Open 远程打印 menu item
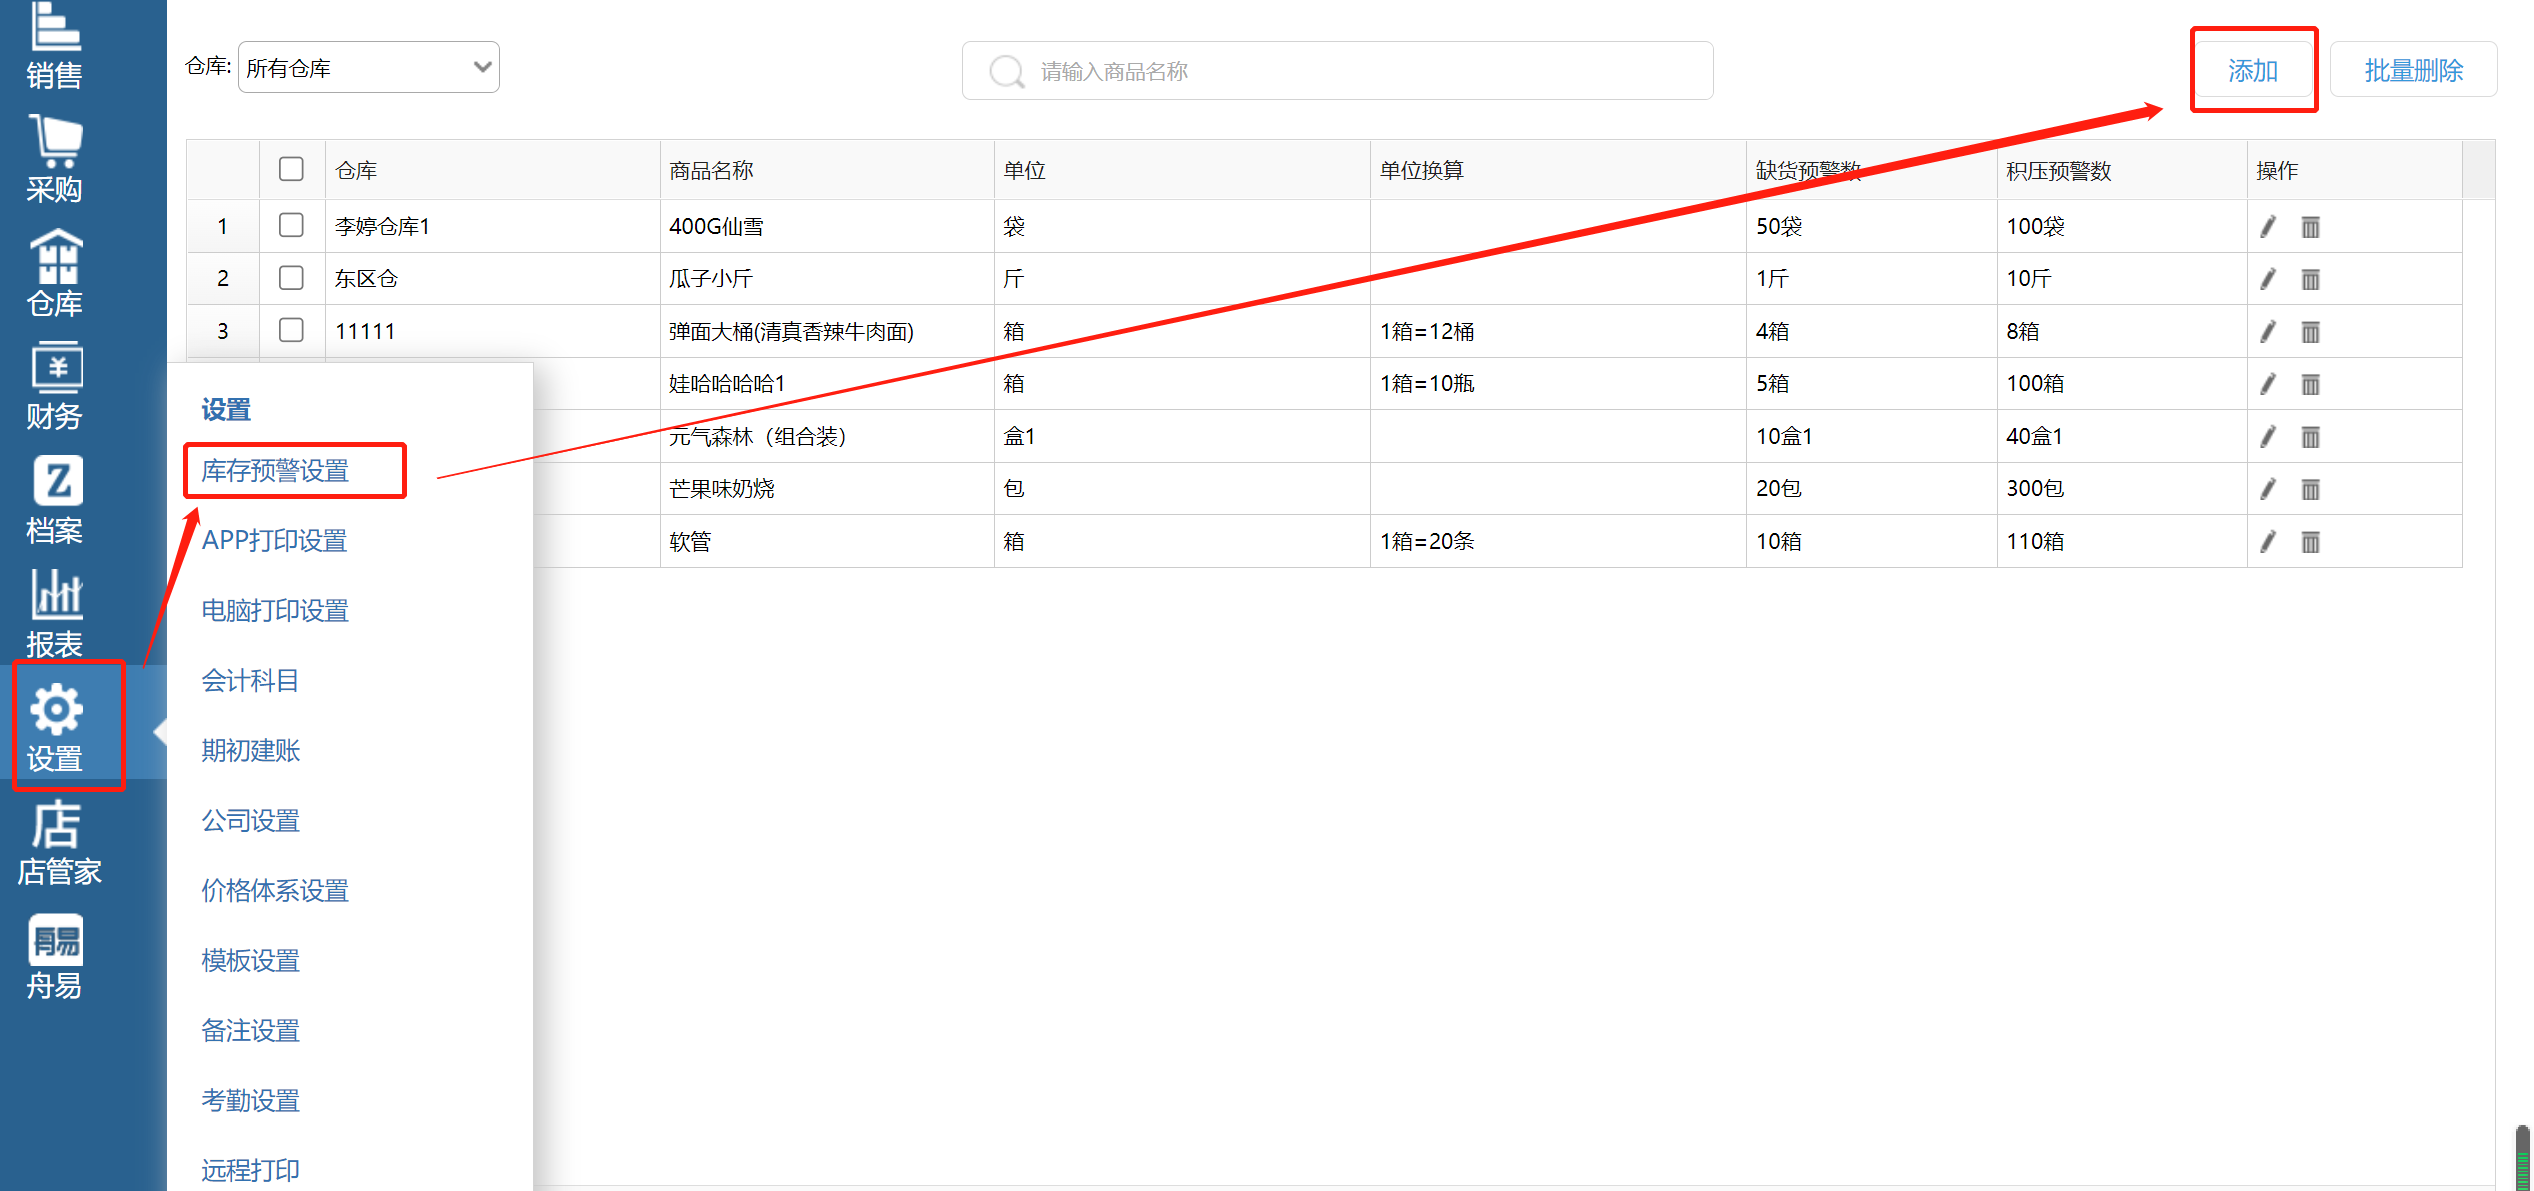 [250, 1170]
